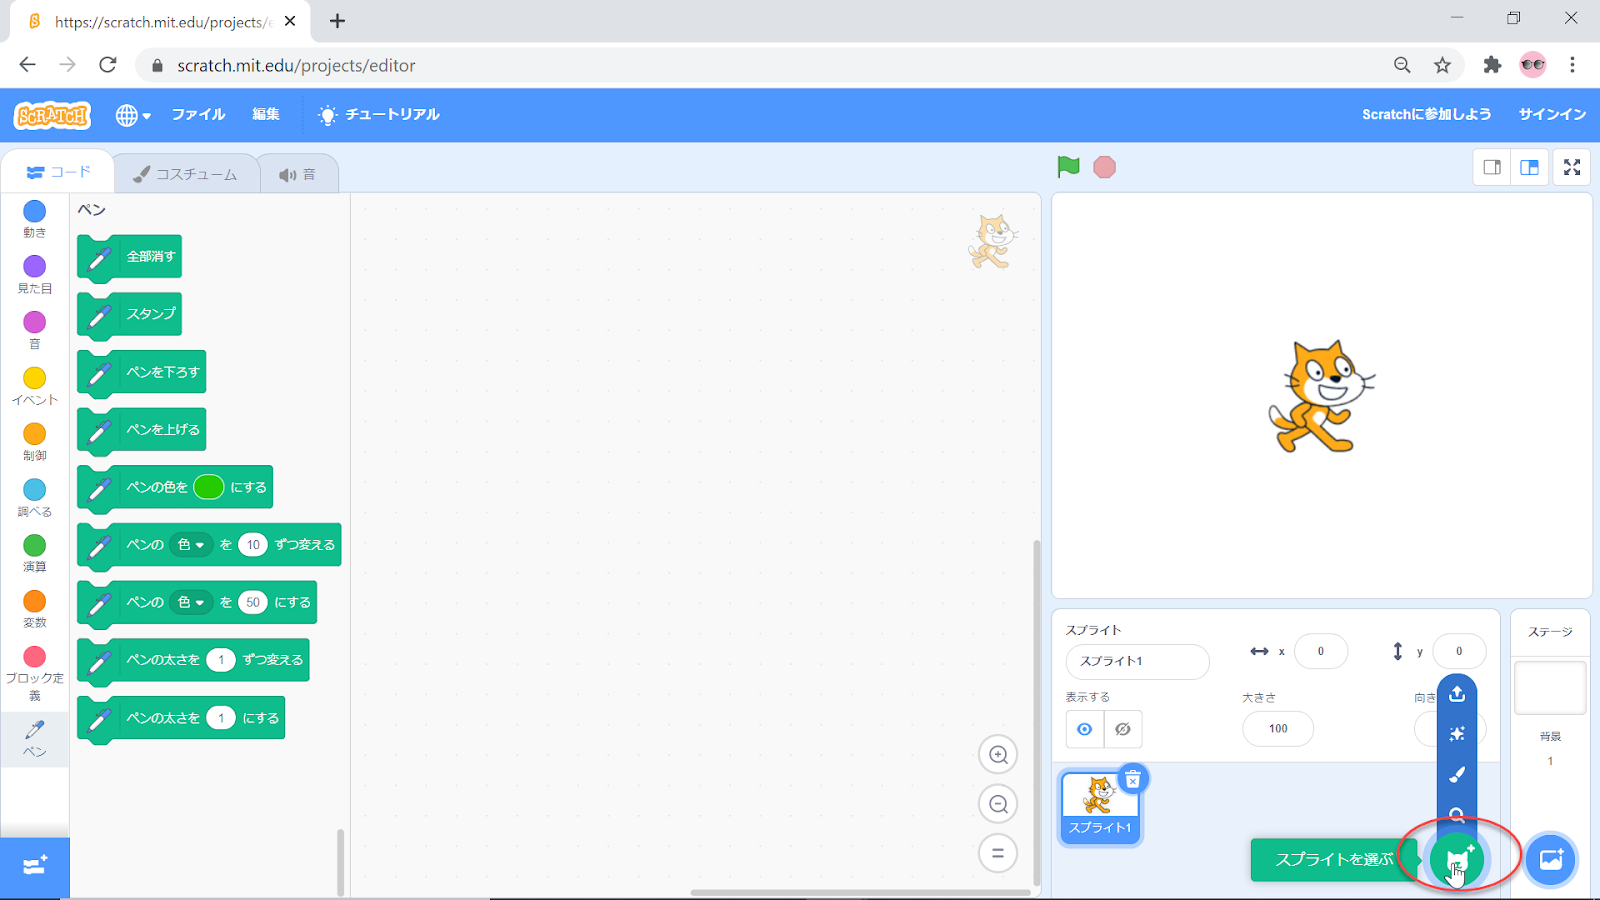Delete スプライト1 with trash icon
Image resolution: width=1600 pixels, height=900 pixels.
click(x=1133, y=779)
